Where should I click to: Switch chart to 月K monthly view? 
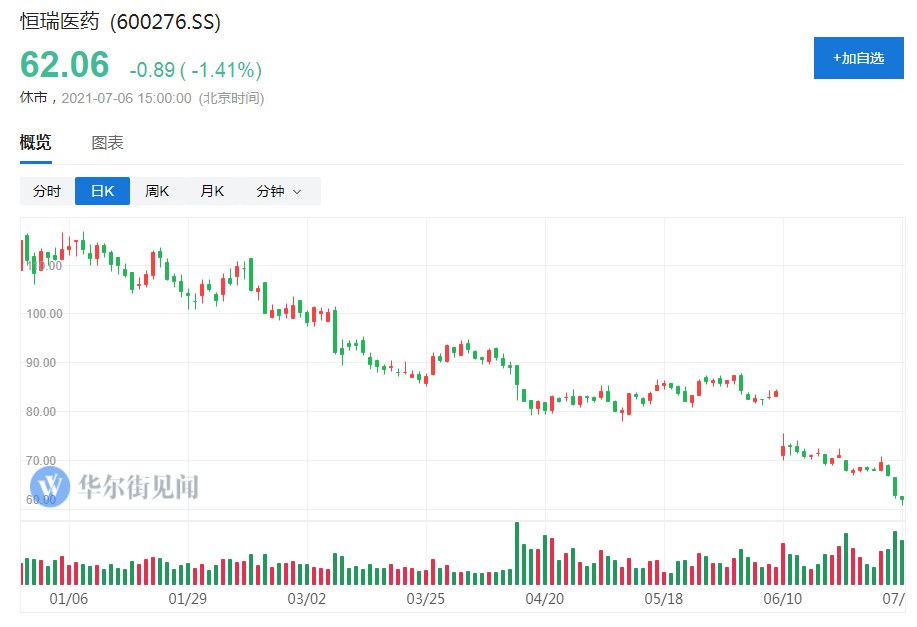[212, 191]
